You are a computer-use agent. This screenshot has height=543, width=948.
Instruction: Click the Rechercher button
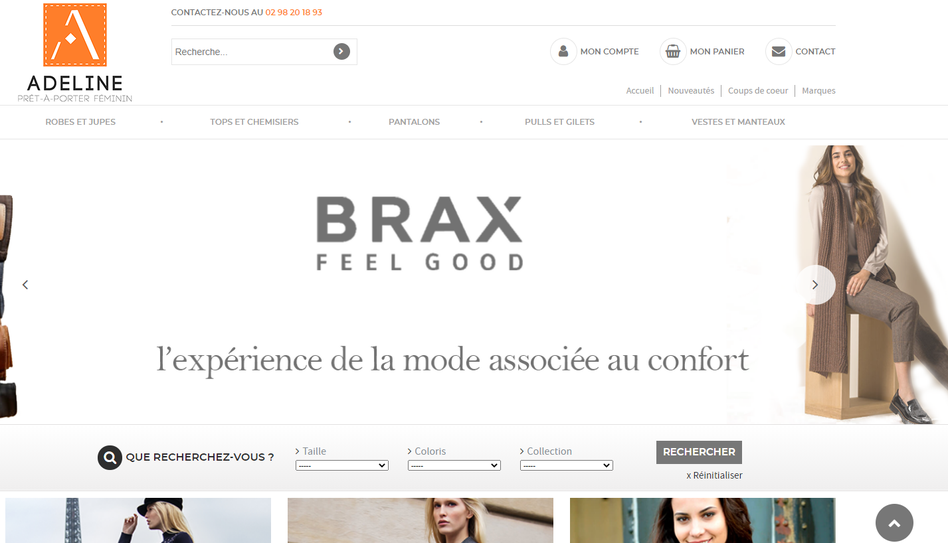pyautogui.click(x=699, y=452)
